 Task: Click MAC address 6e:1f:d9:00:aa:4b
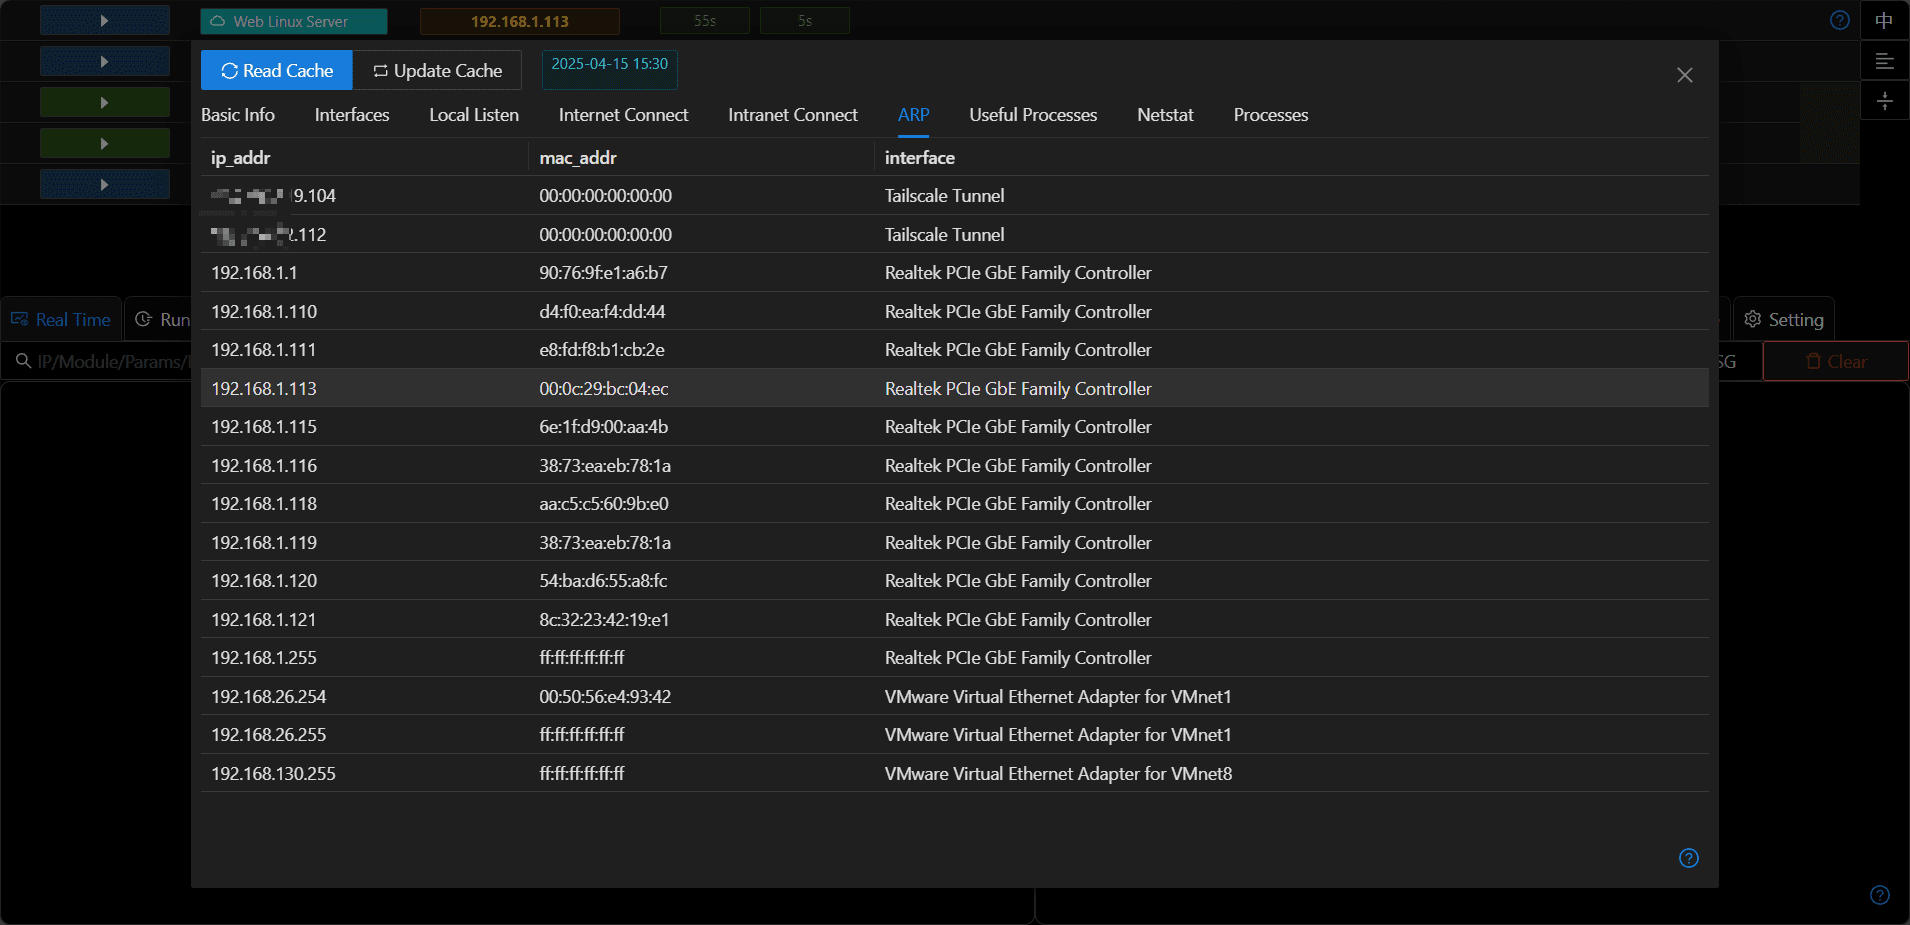click(x=604, y=426)
